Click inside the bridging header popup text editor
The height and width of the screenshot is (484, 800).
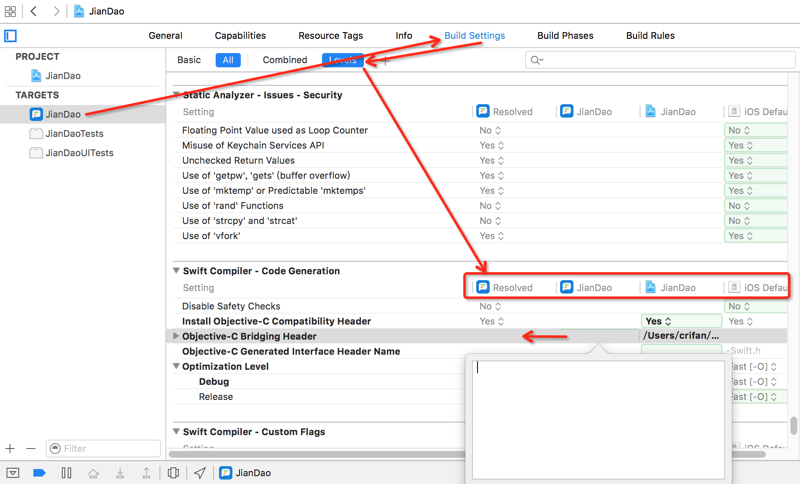(x=598, y=419)
